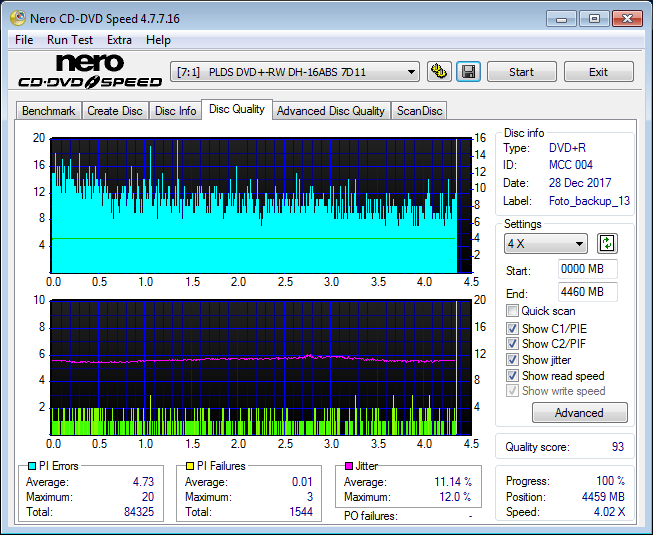653x535 pixels.
Task: Click the Start button
Action: (521, 72)
